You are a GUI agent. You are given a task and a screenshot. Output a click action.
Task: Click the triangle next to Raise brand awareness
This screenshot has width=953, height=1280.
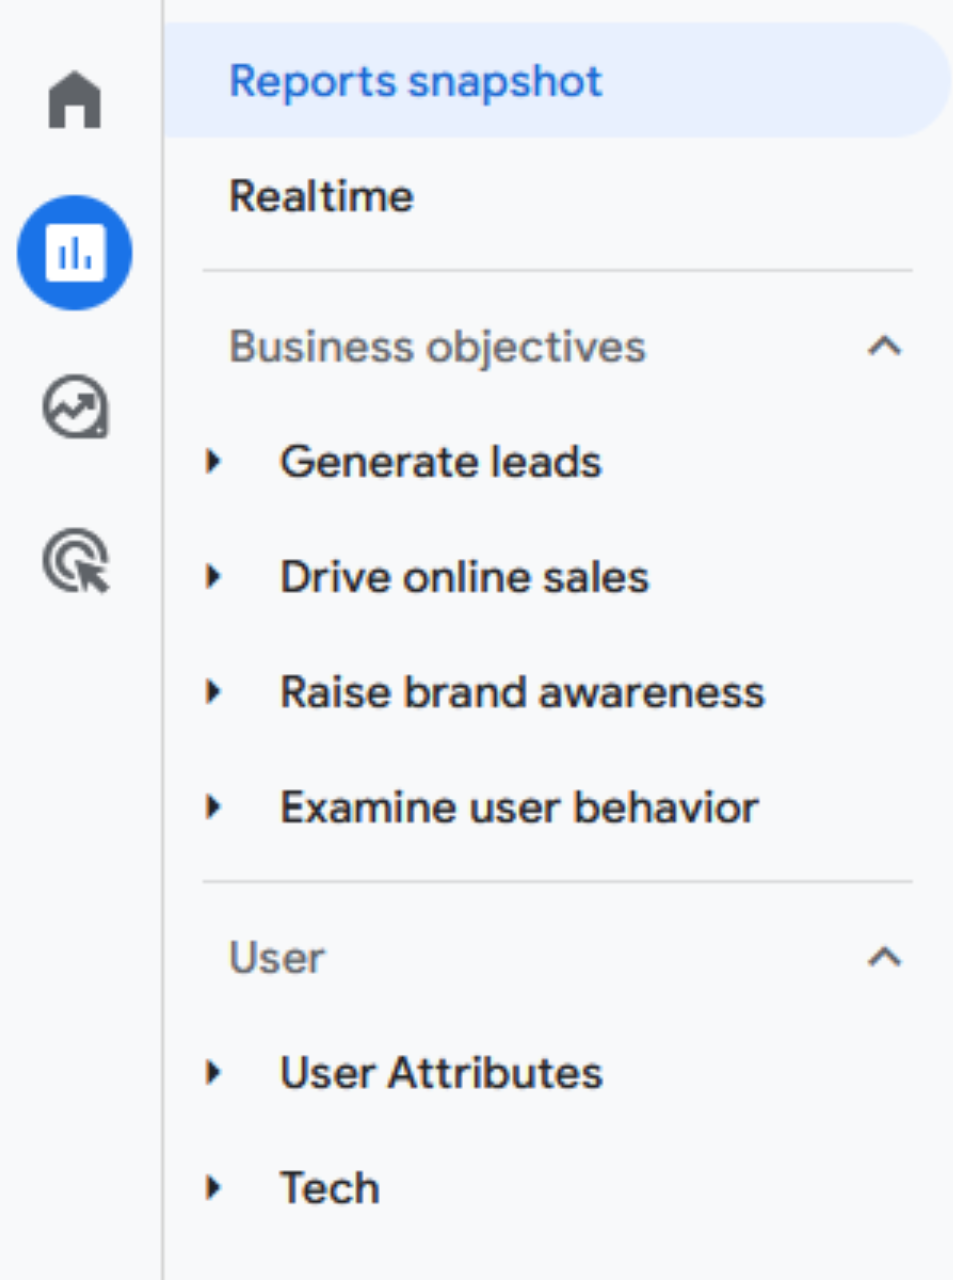[213, 692]
